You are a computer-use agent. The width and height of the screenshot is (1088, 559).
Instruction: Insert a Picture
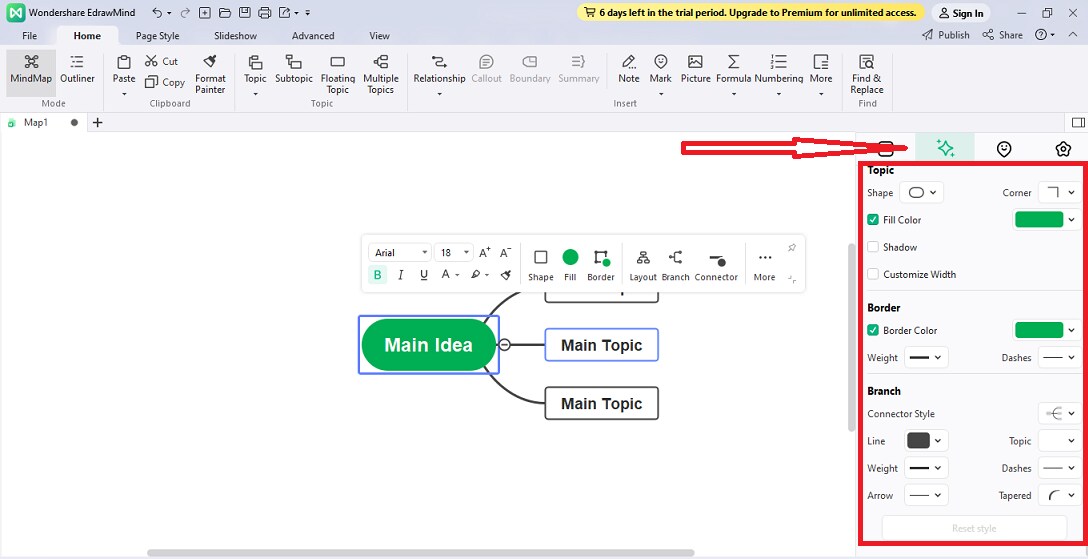[695, 69]
